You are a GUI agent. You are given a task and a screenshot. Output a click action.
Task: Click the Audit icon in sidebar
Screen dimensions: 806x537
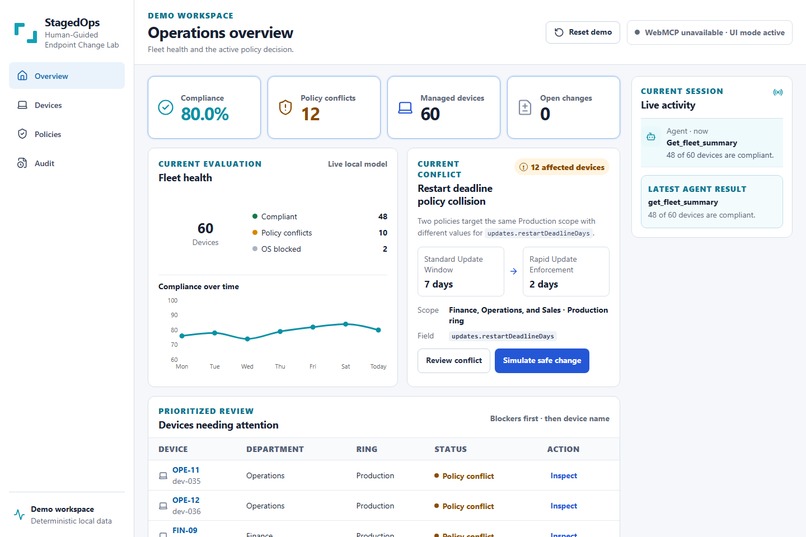click(22, 163)
